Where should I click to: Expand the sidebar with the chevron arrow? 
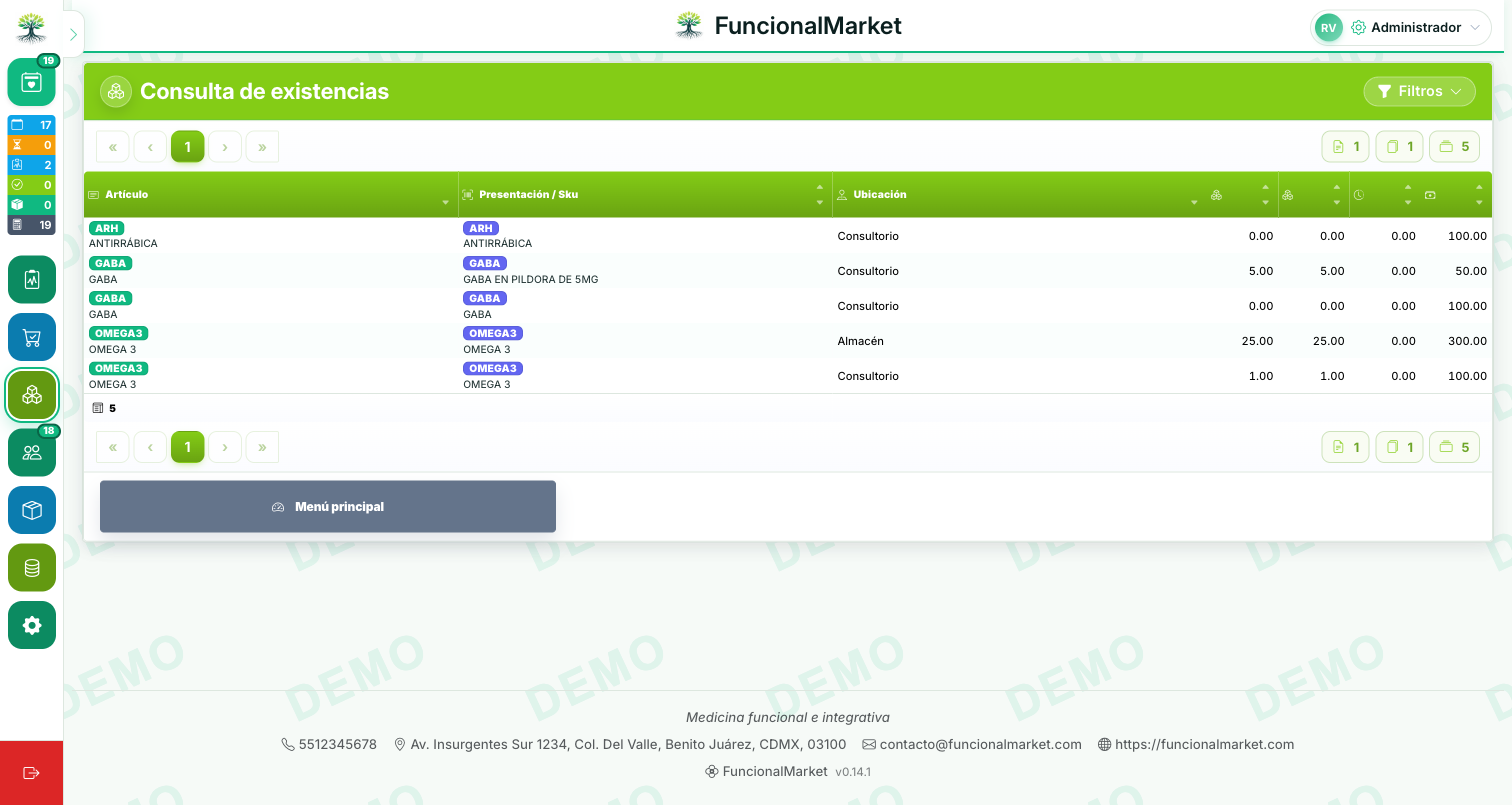(x=73, y=34)
